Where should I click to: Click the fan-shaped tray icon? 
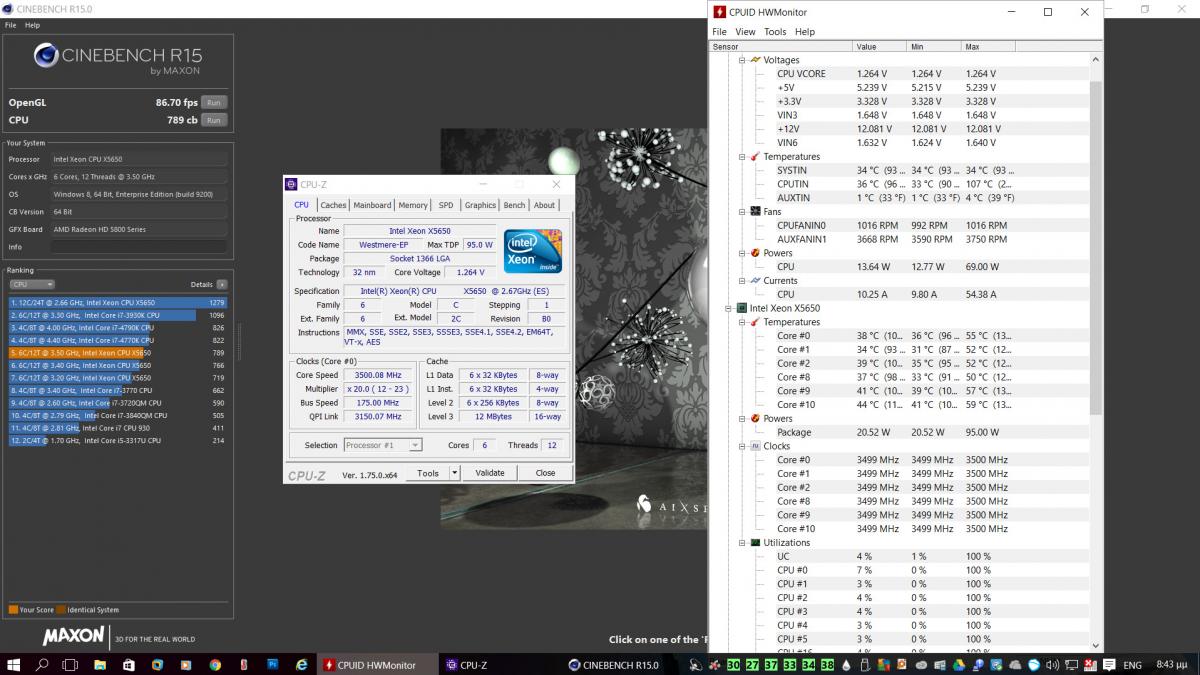tap(714, 665)
